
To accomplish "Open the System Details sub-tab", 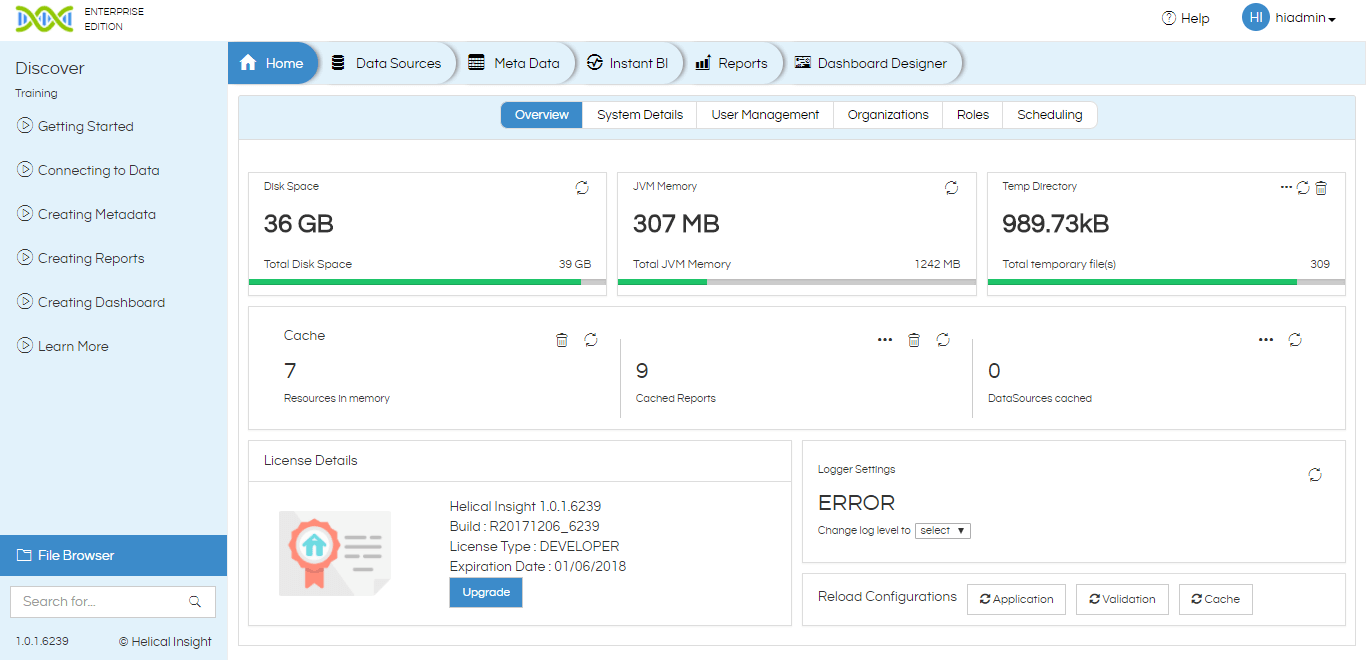I will tap(640, 115).
